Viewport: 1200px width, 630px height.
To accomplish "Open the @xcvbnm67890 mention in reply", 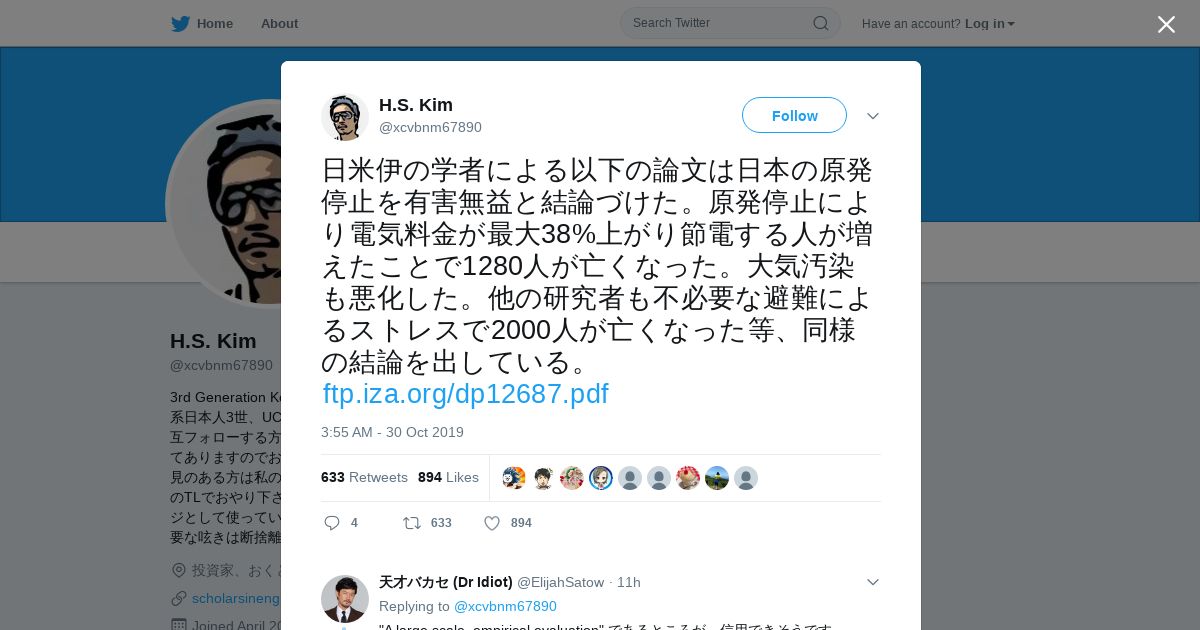I will (x=505, y=606).
